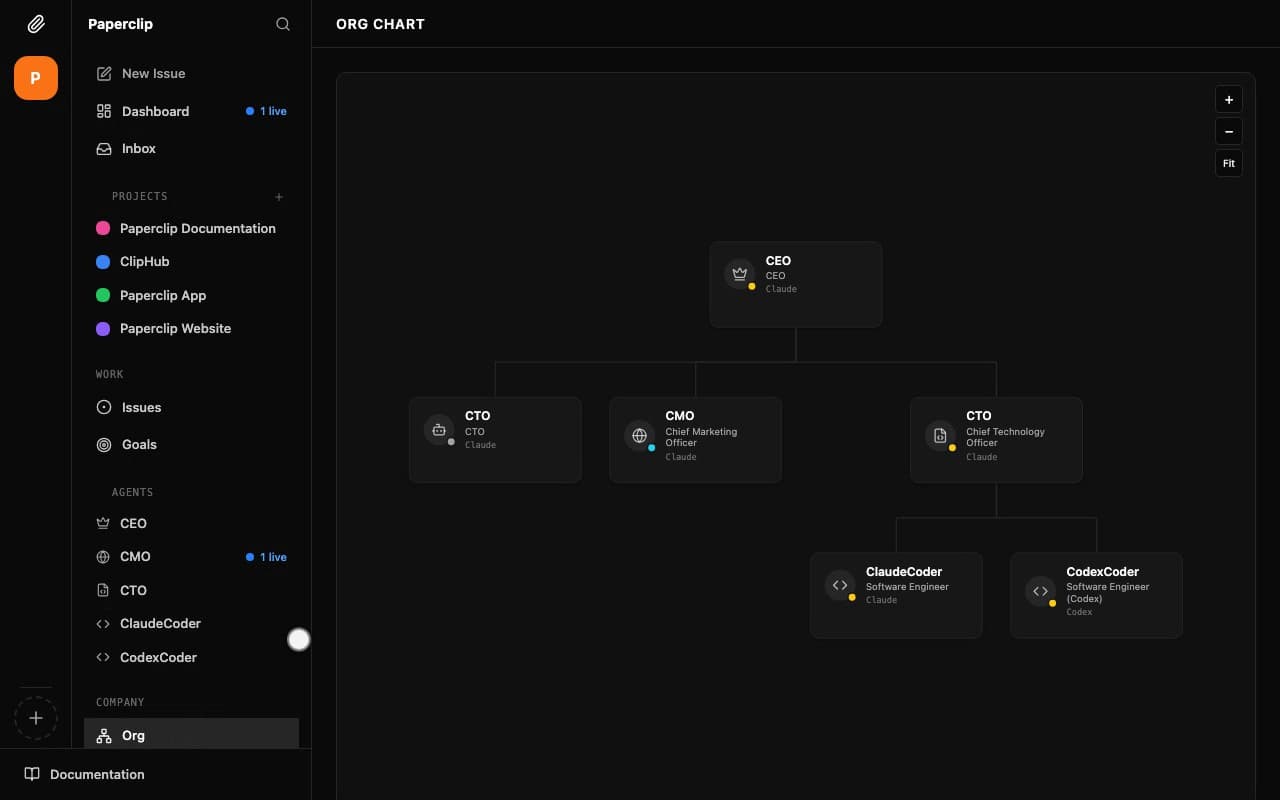
Task: Open the Dashboard page
Action: pos(191,111)
